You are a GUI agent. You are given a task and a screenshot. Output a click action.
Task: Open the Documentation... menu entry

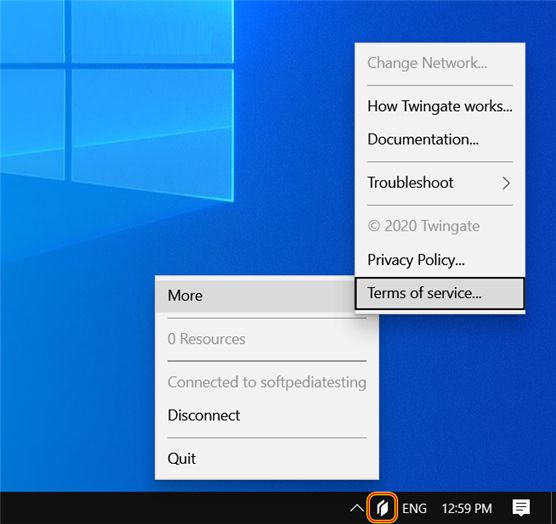[x=440, y=139]
